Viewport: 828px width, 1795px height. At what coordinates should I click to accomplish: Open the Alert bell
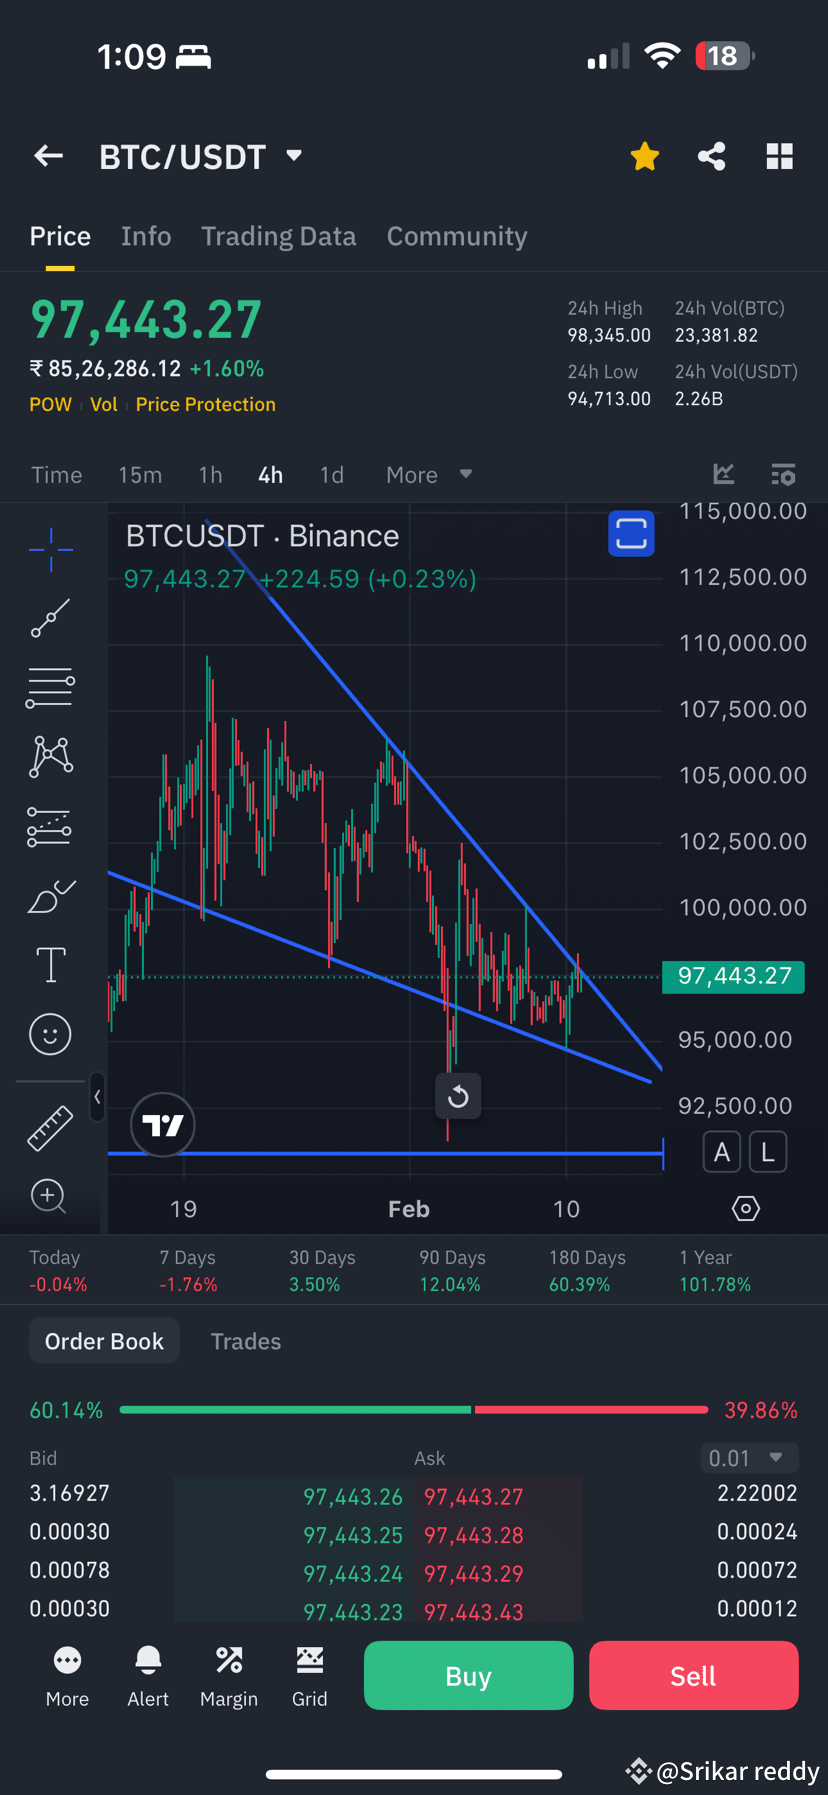(x=148, y=1677)
